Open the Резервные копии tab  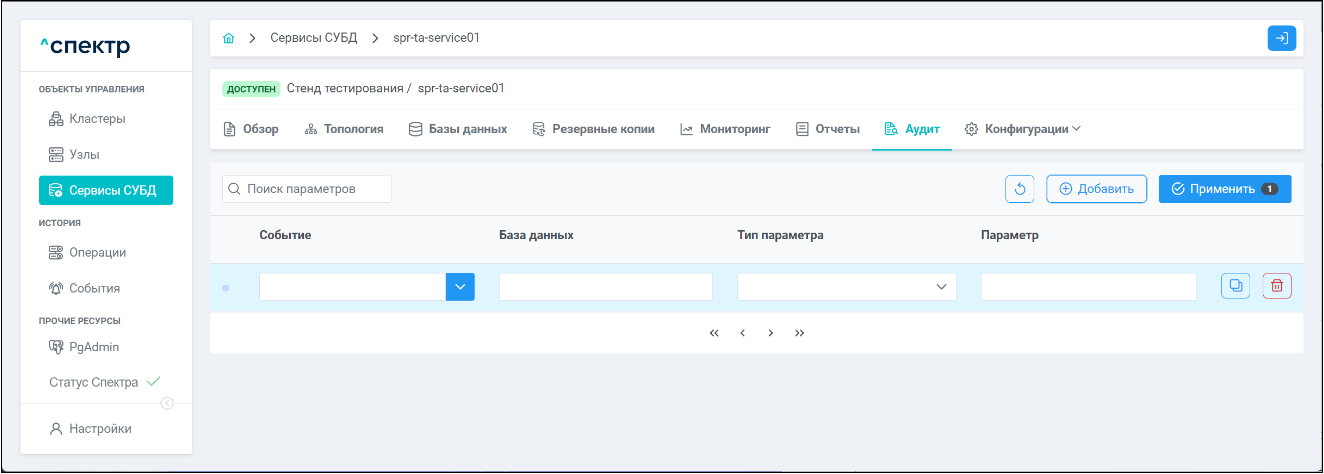tap(593, 129)
